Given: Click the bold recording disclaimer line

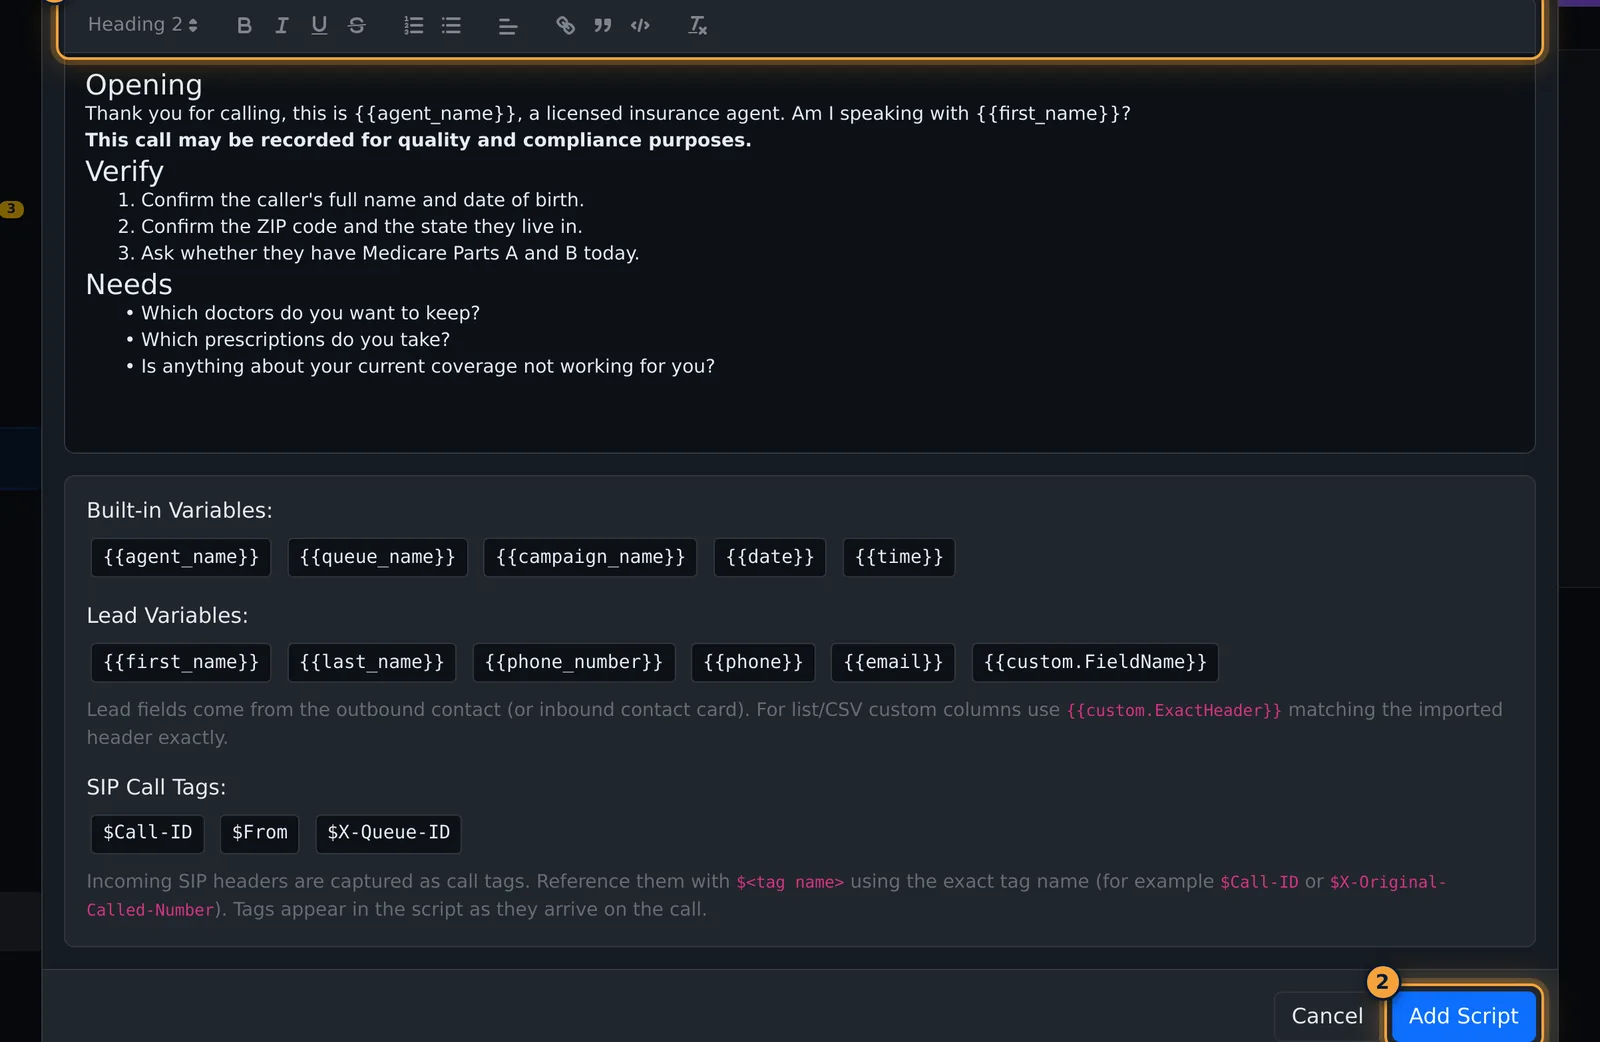Looking at the screenshot, I should click(418, 140).
